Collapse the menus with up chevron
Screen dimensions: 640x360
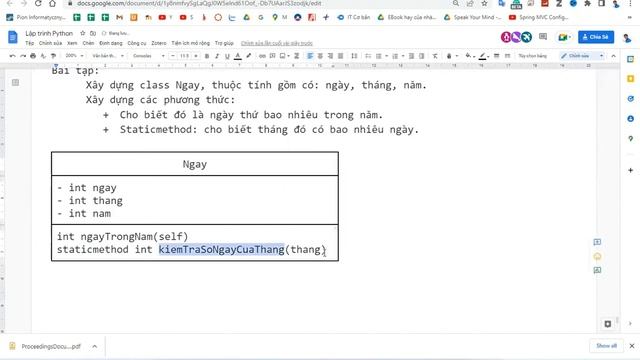click(613, 56)
